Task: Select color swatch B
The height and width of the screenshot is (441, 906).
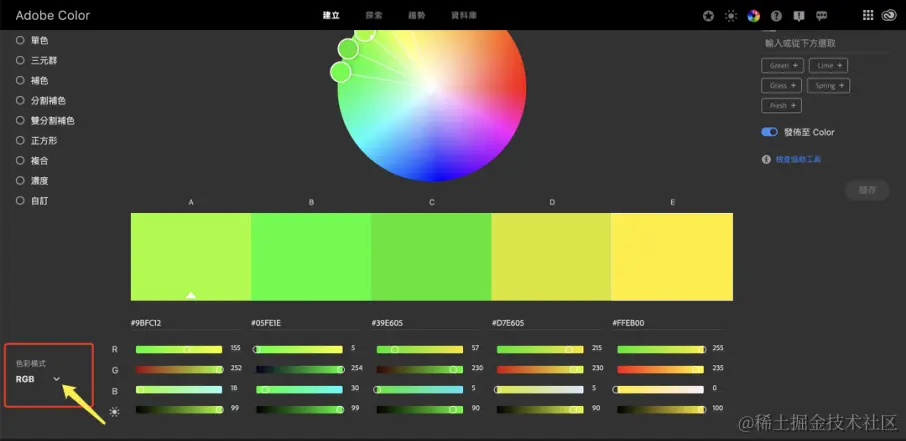Action: point(311,257)
